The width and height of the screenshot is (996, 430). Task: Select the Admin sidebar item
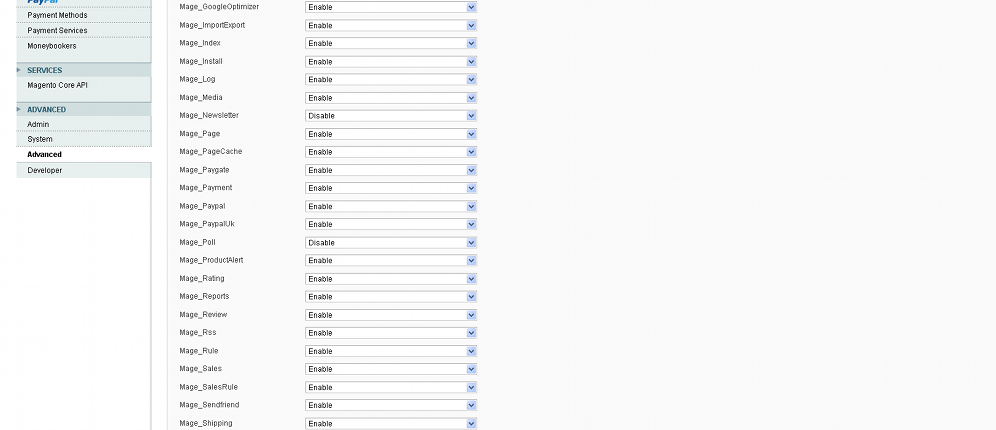pos(38,124)
